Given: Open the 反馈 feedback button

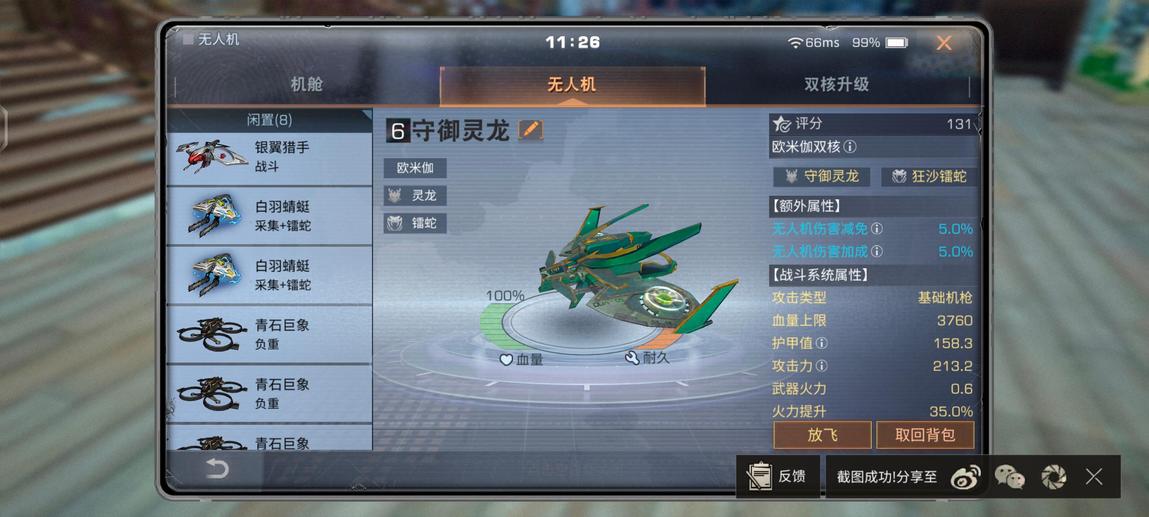Looking at the screenshot, I should pos(777,477).
